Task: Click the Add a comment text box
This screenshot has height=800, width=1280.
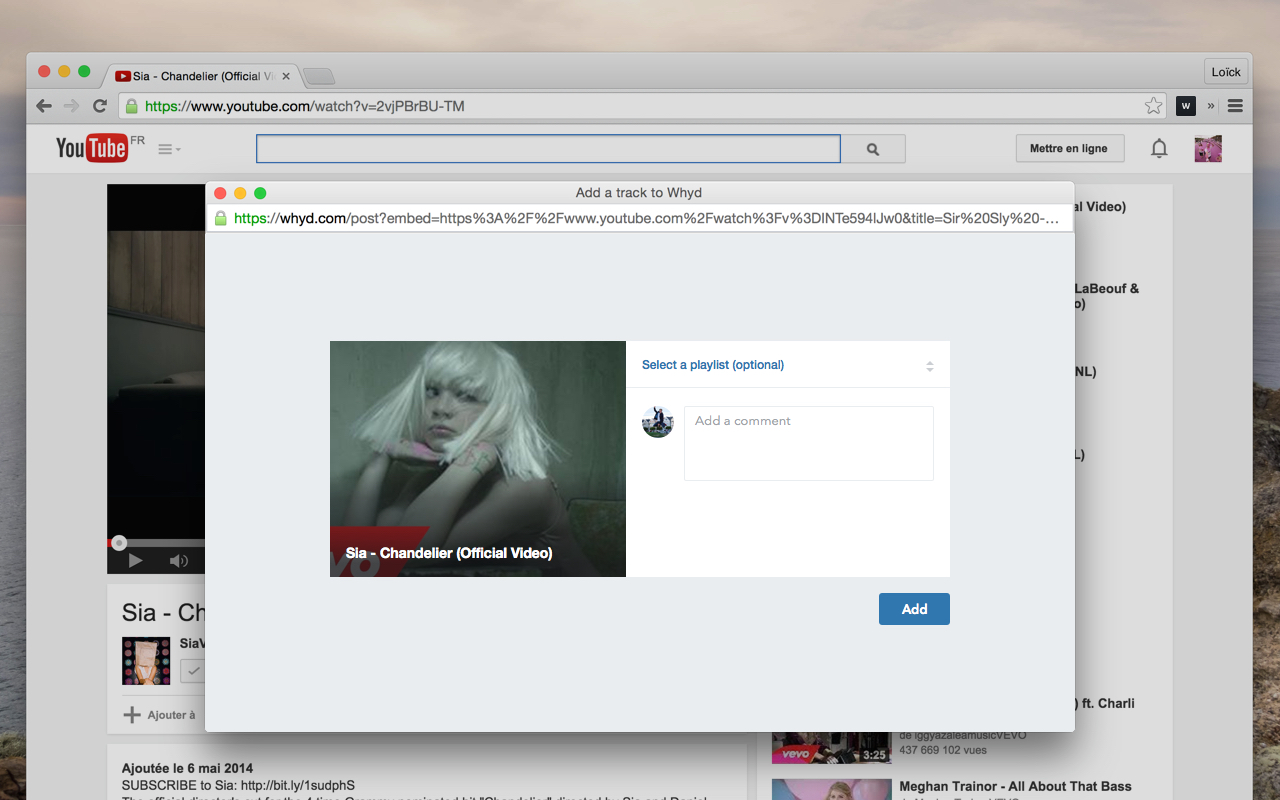Action: 809,443
